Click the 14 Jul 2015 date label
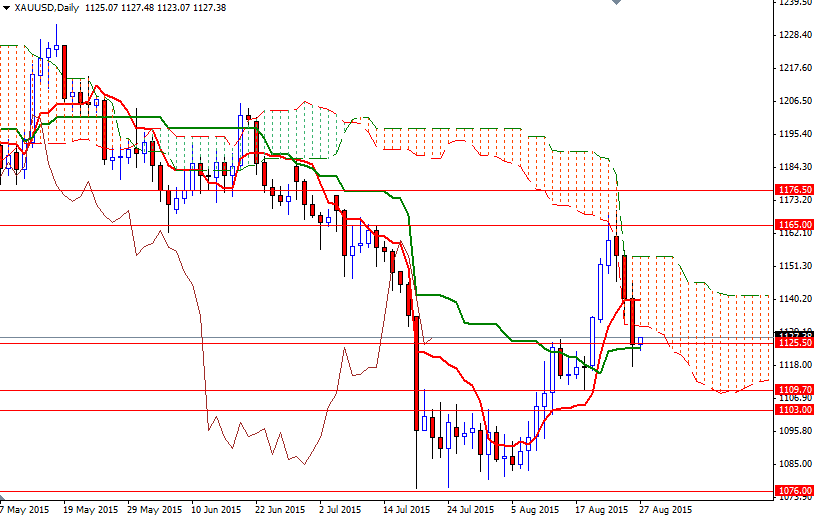Viewport: 814px width, 516px height. (x=407, y=510)
